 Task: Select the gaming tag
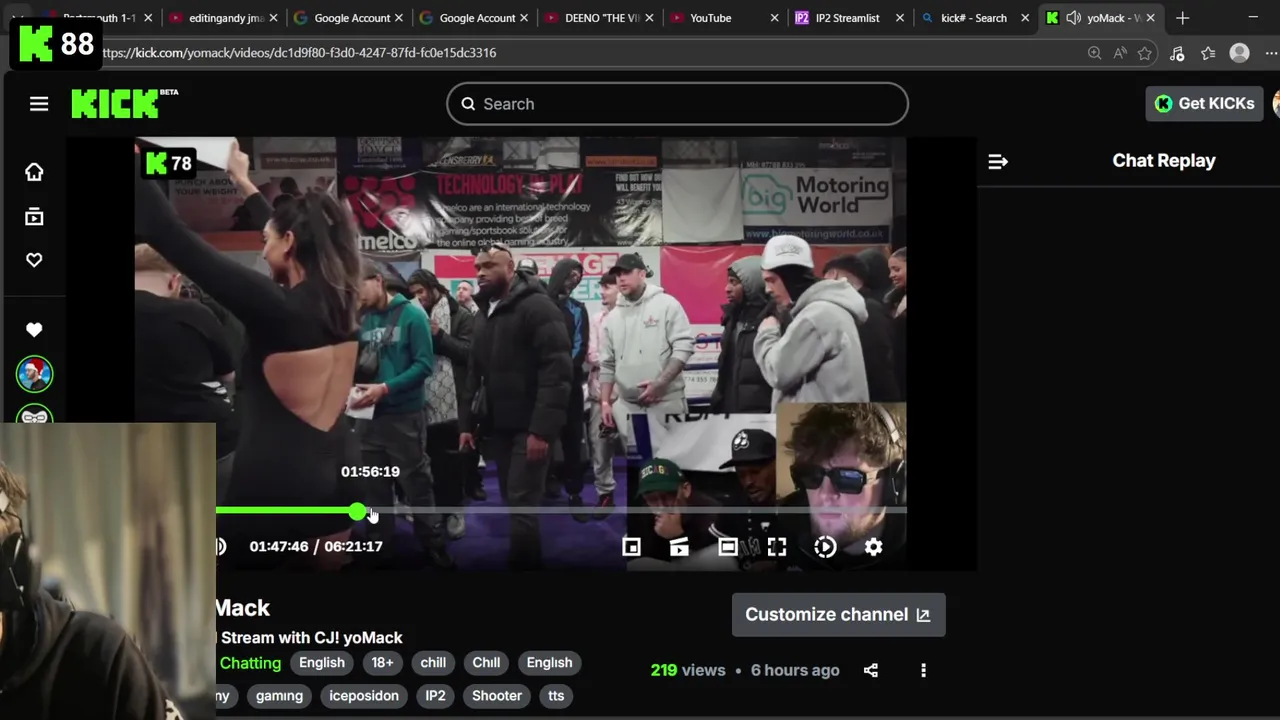click(x=279, y=696)
